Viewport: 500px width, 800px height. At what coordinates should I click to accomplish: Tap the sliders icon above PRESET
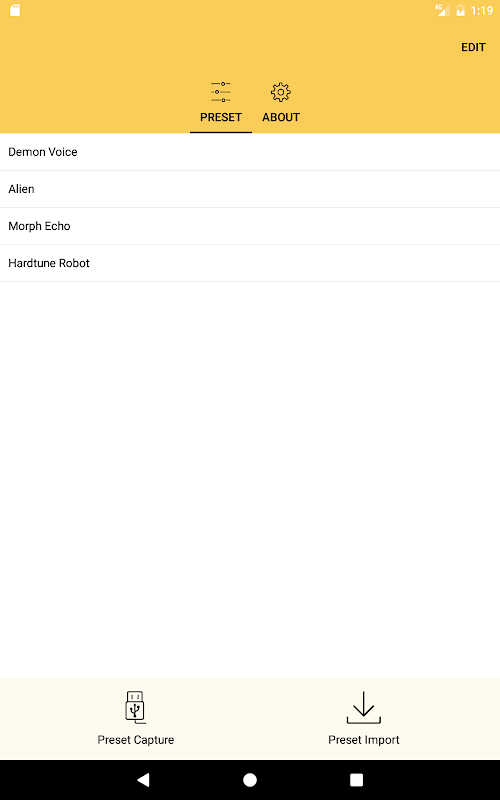(220, 92)
